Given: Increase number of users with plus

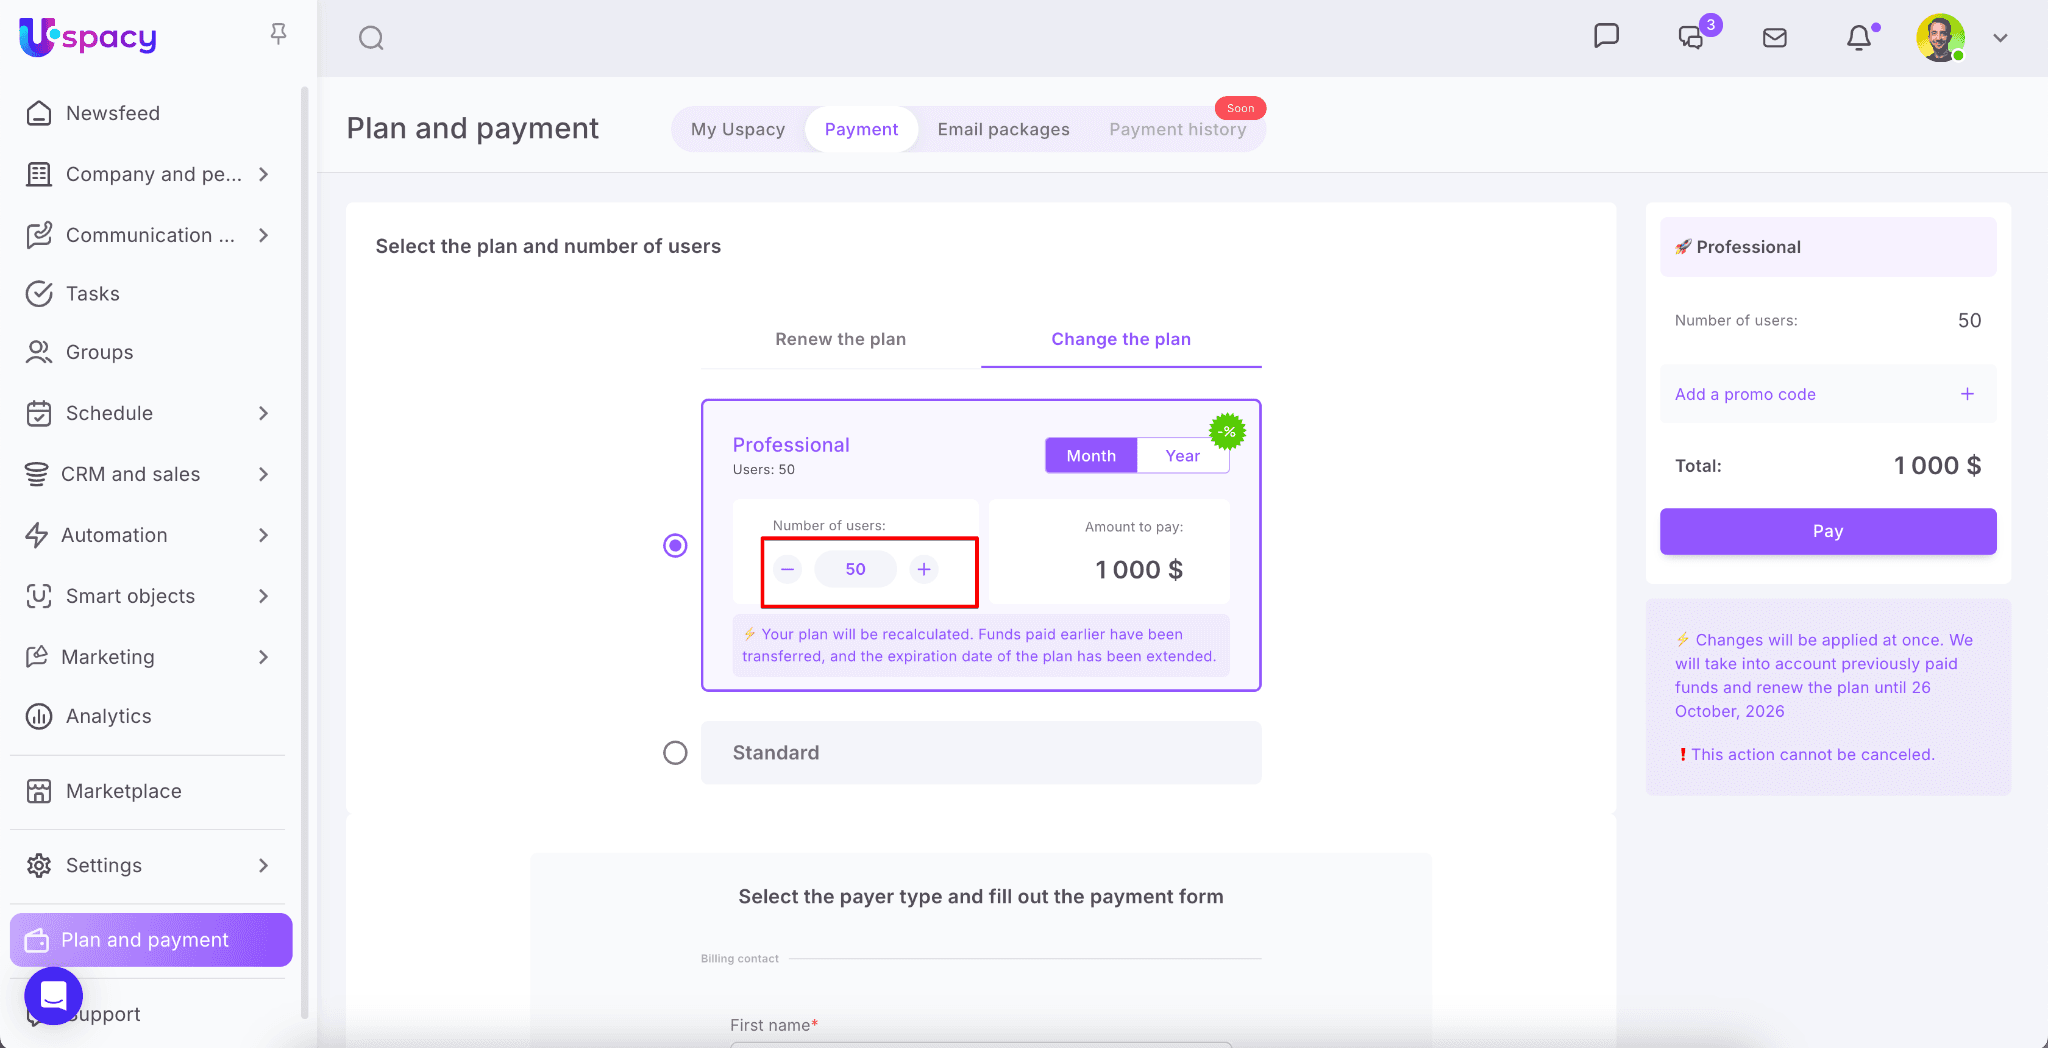Looking at the screenshot, I should click(924, 569).
